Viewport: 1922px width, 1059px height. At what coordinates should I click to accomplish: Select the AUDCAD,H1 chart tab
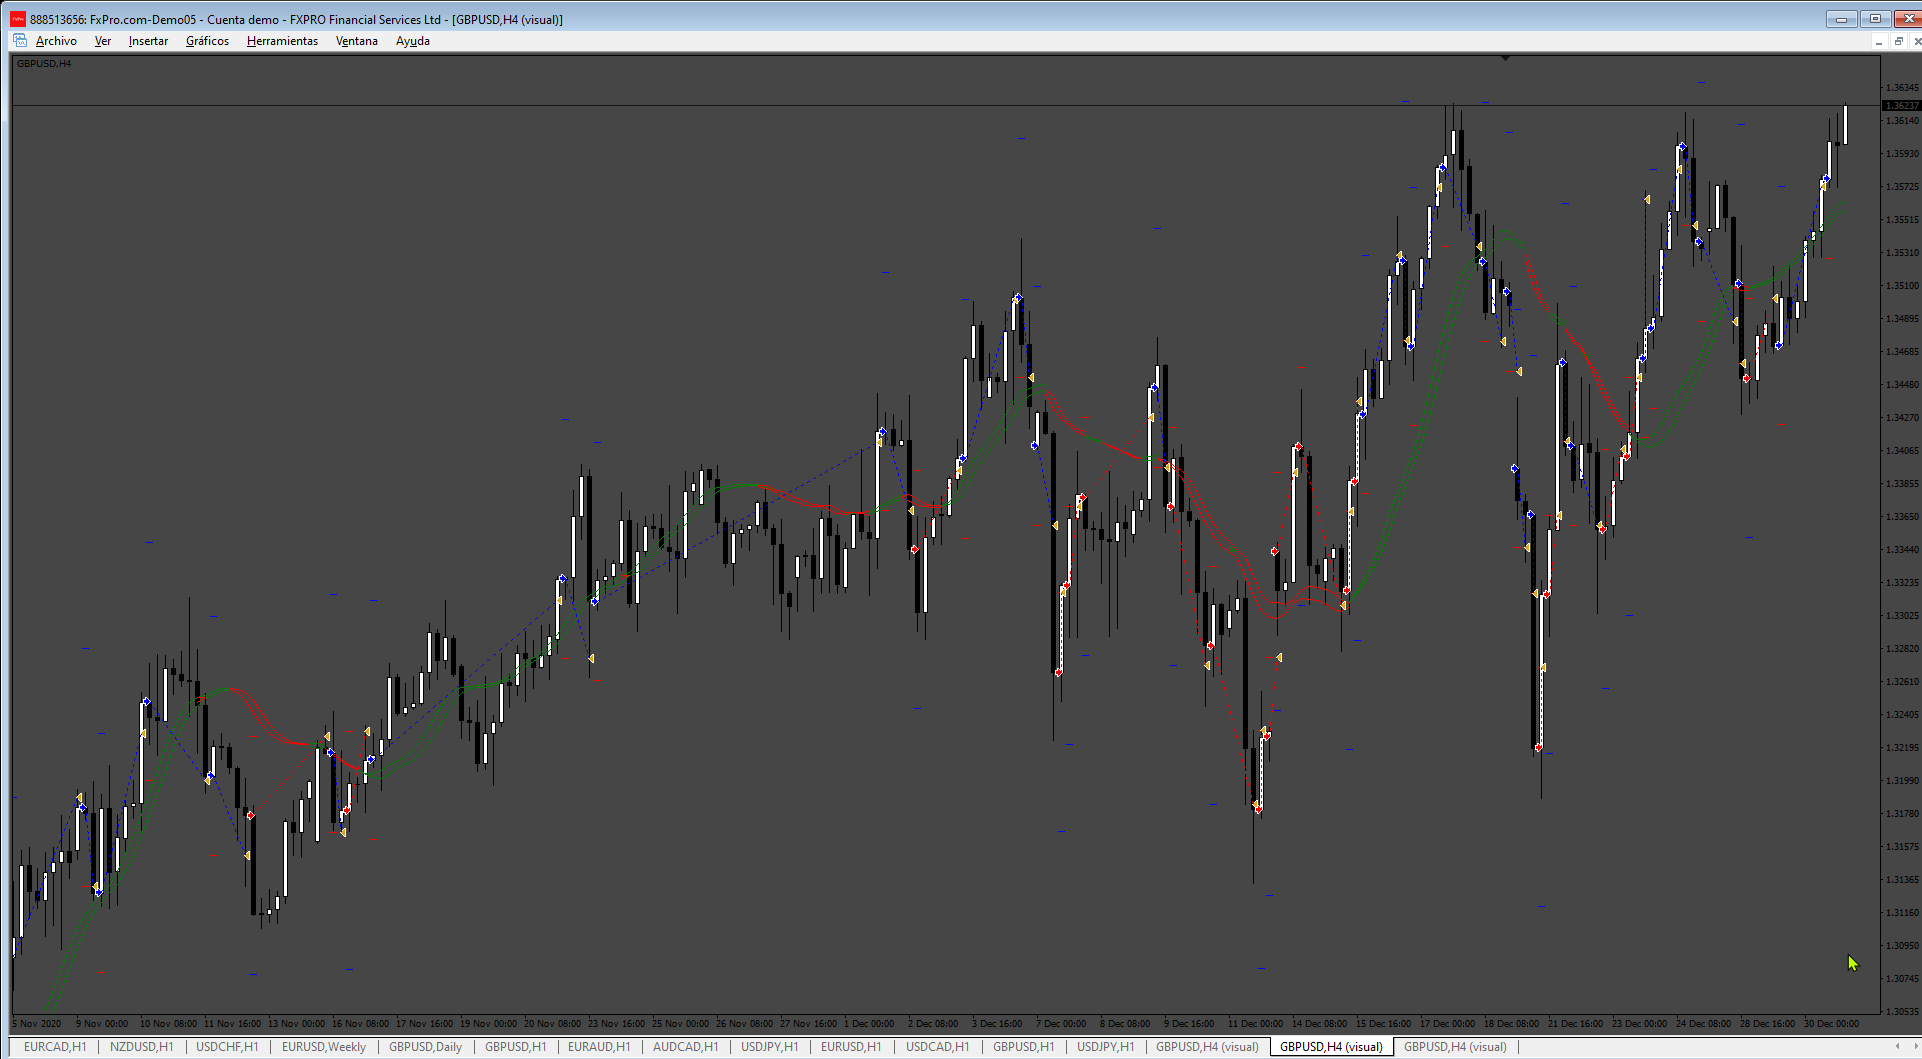click(x=685, y=1047)
